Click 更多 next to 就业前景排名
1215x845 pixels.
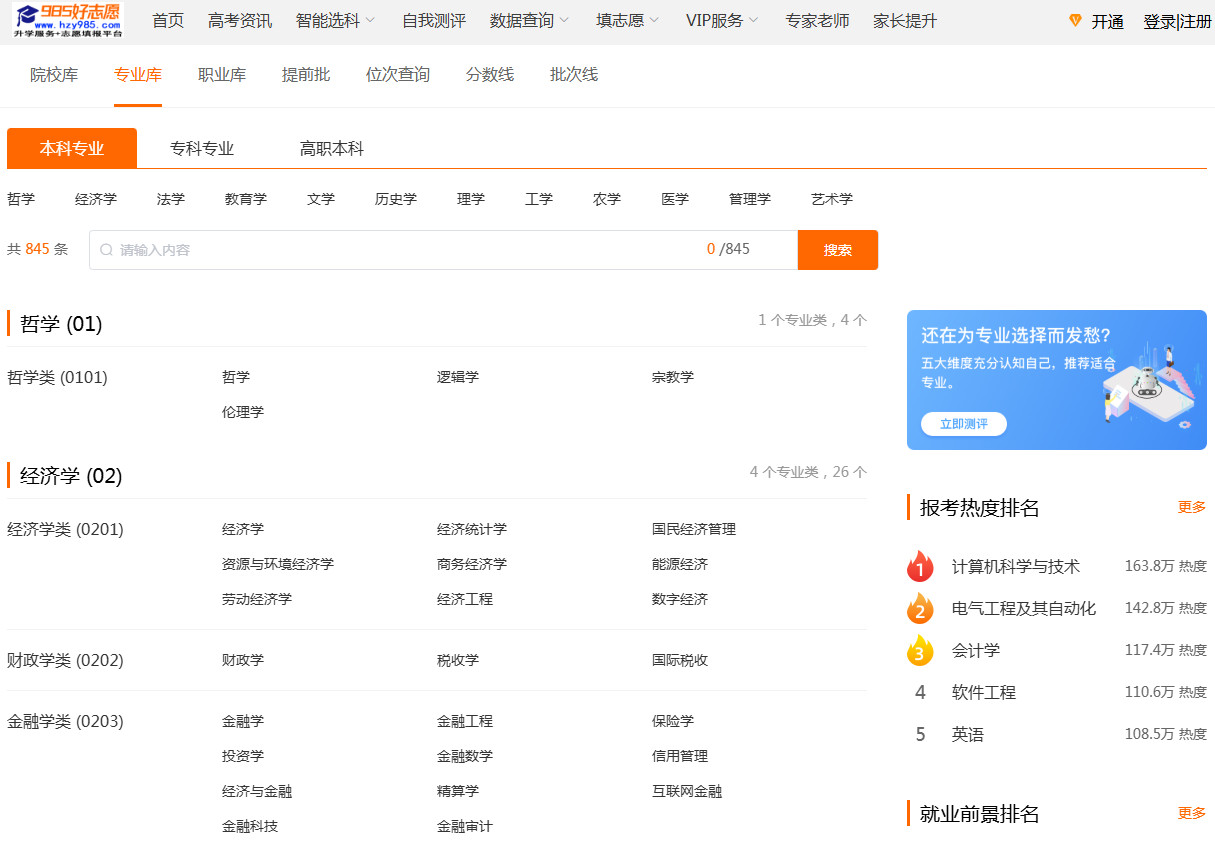1192,813
